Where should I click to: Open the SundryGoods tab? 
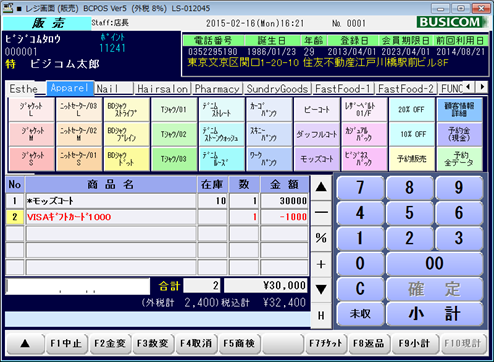point(277,89)
